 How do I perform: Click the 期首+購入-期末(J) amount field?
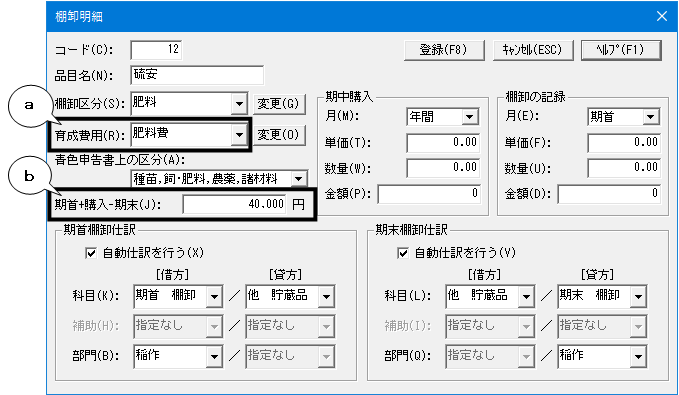tap(234, 204)
